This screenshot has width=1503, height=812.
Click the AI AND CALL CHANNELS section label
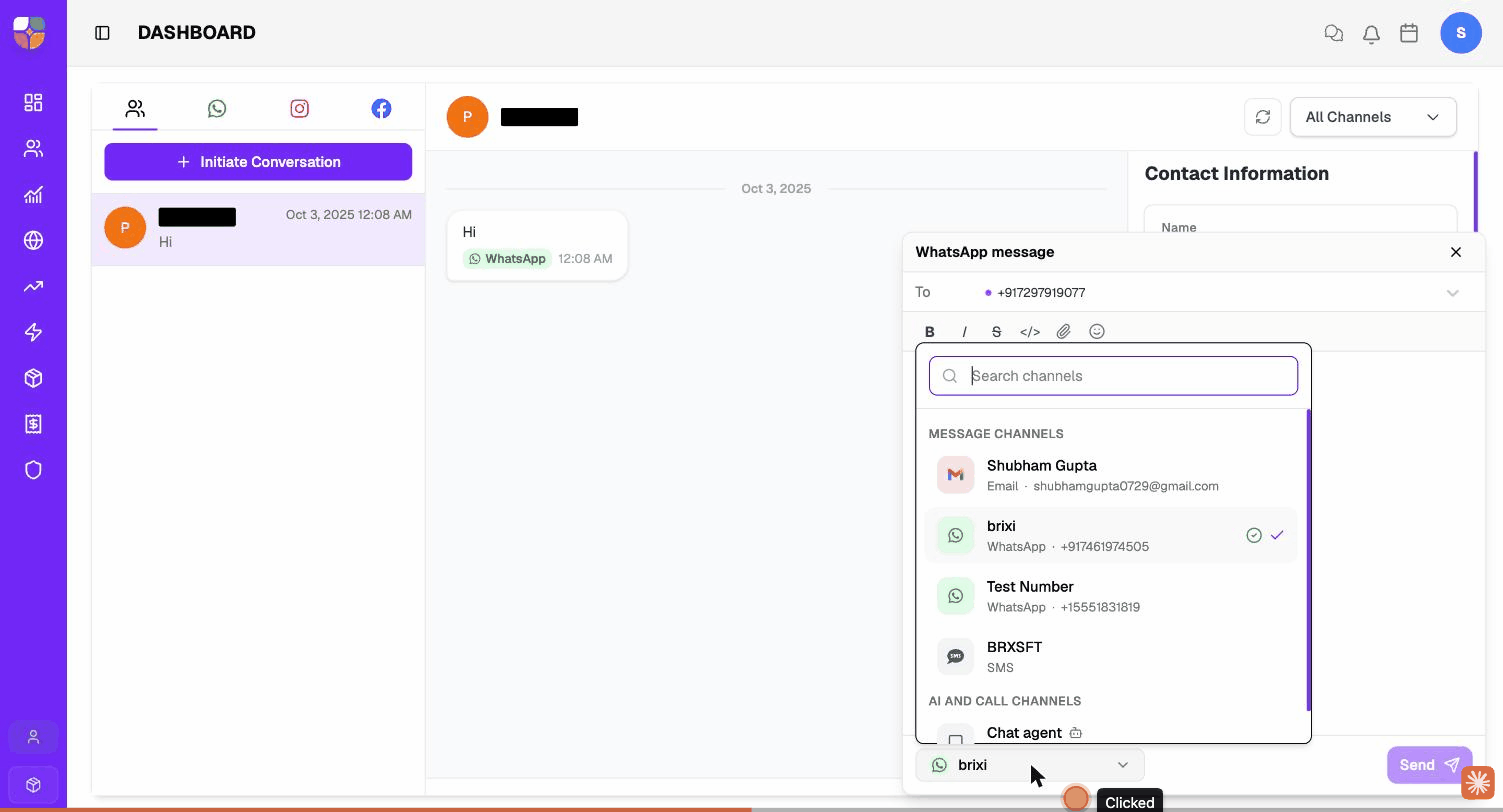[x=1005, y=701]
